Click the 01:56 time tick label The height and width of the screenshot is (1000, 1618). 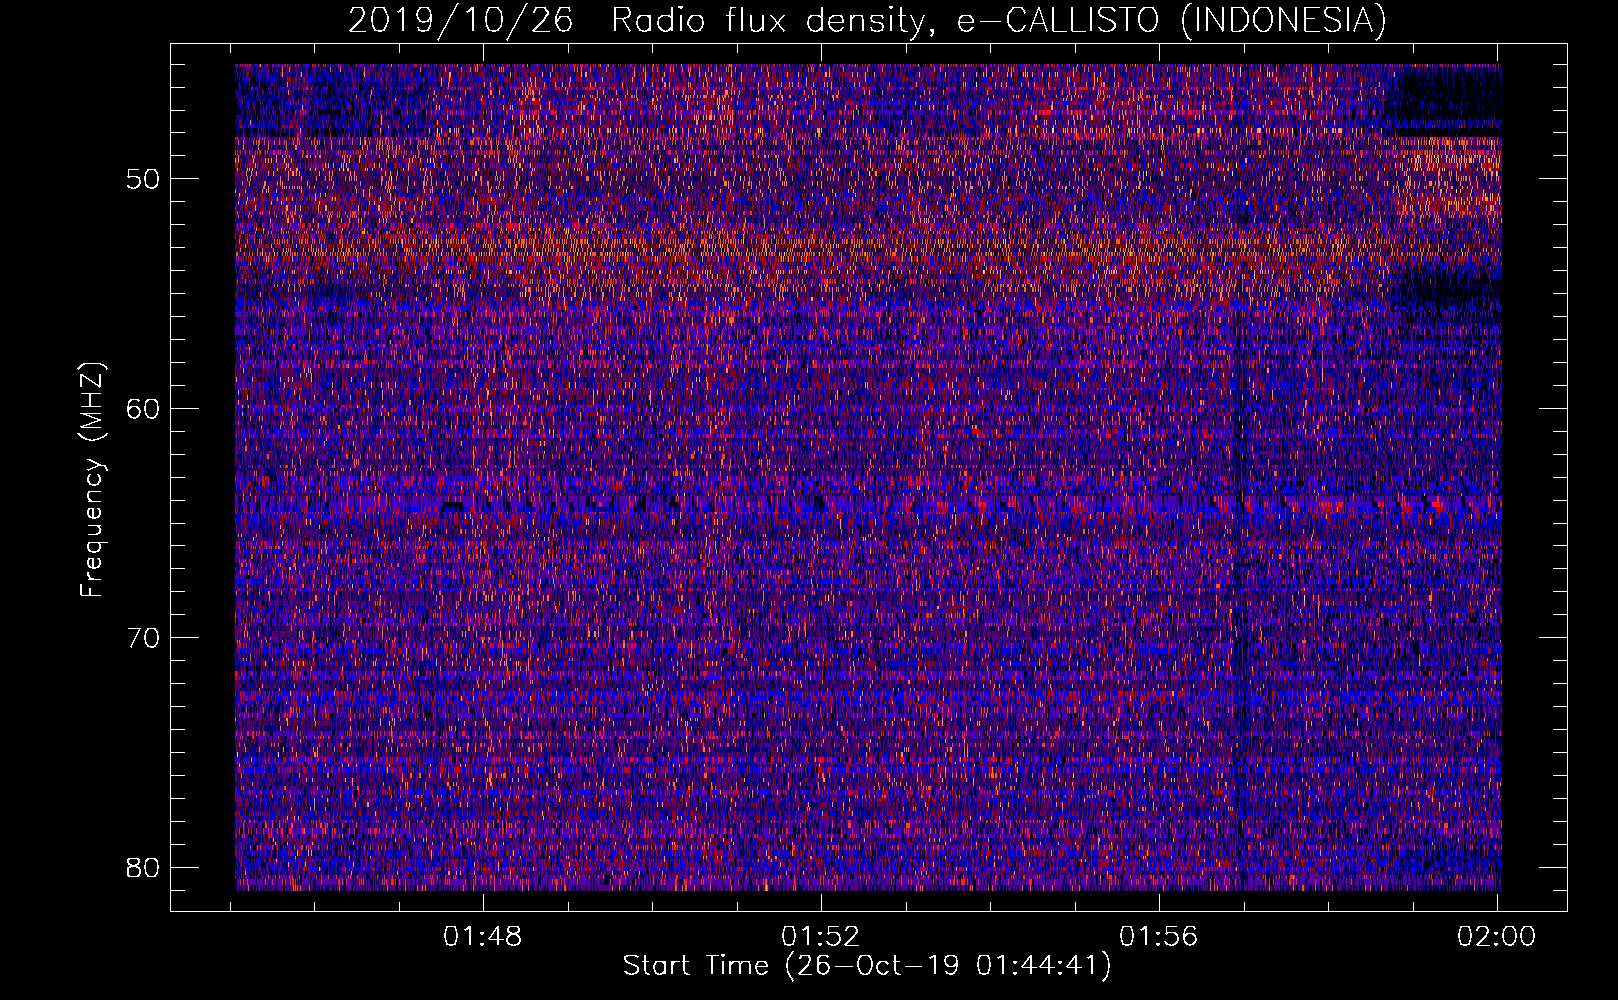(1158, 937)
